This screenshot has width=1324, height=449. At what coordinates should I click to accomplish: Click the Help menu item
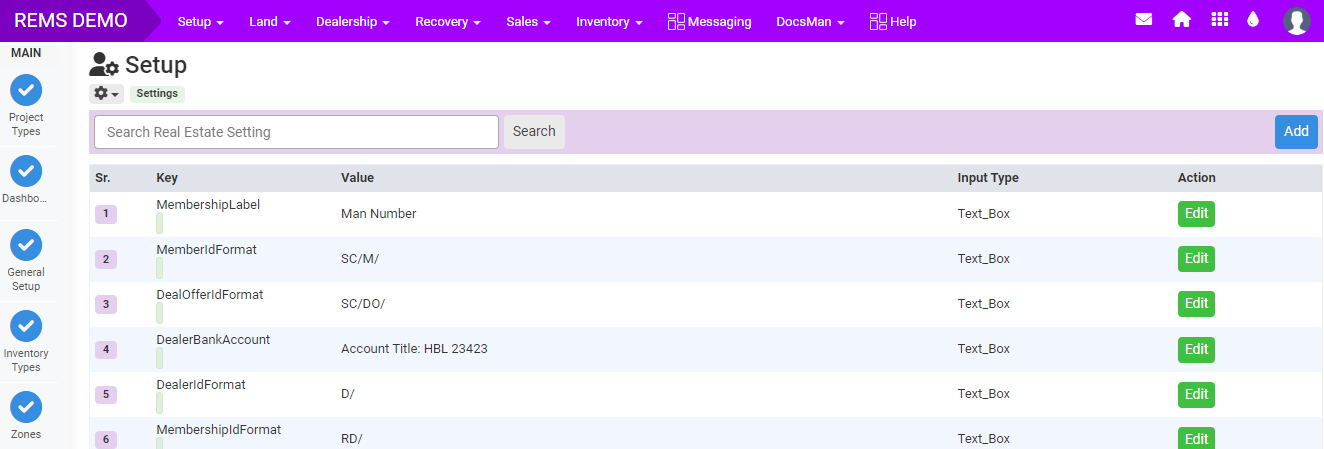(892, 22)
